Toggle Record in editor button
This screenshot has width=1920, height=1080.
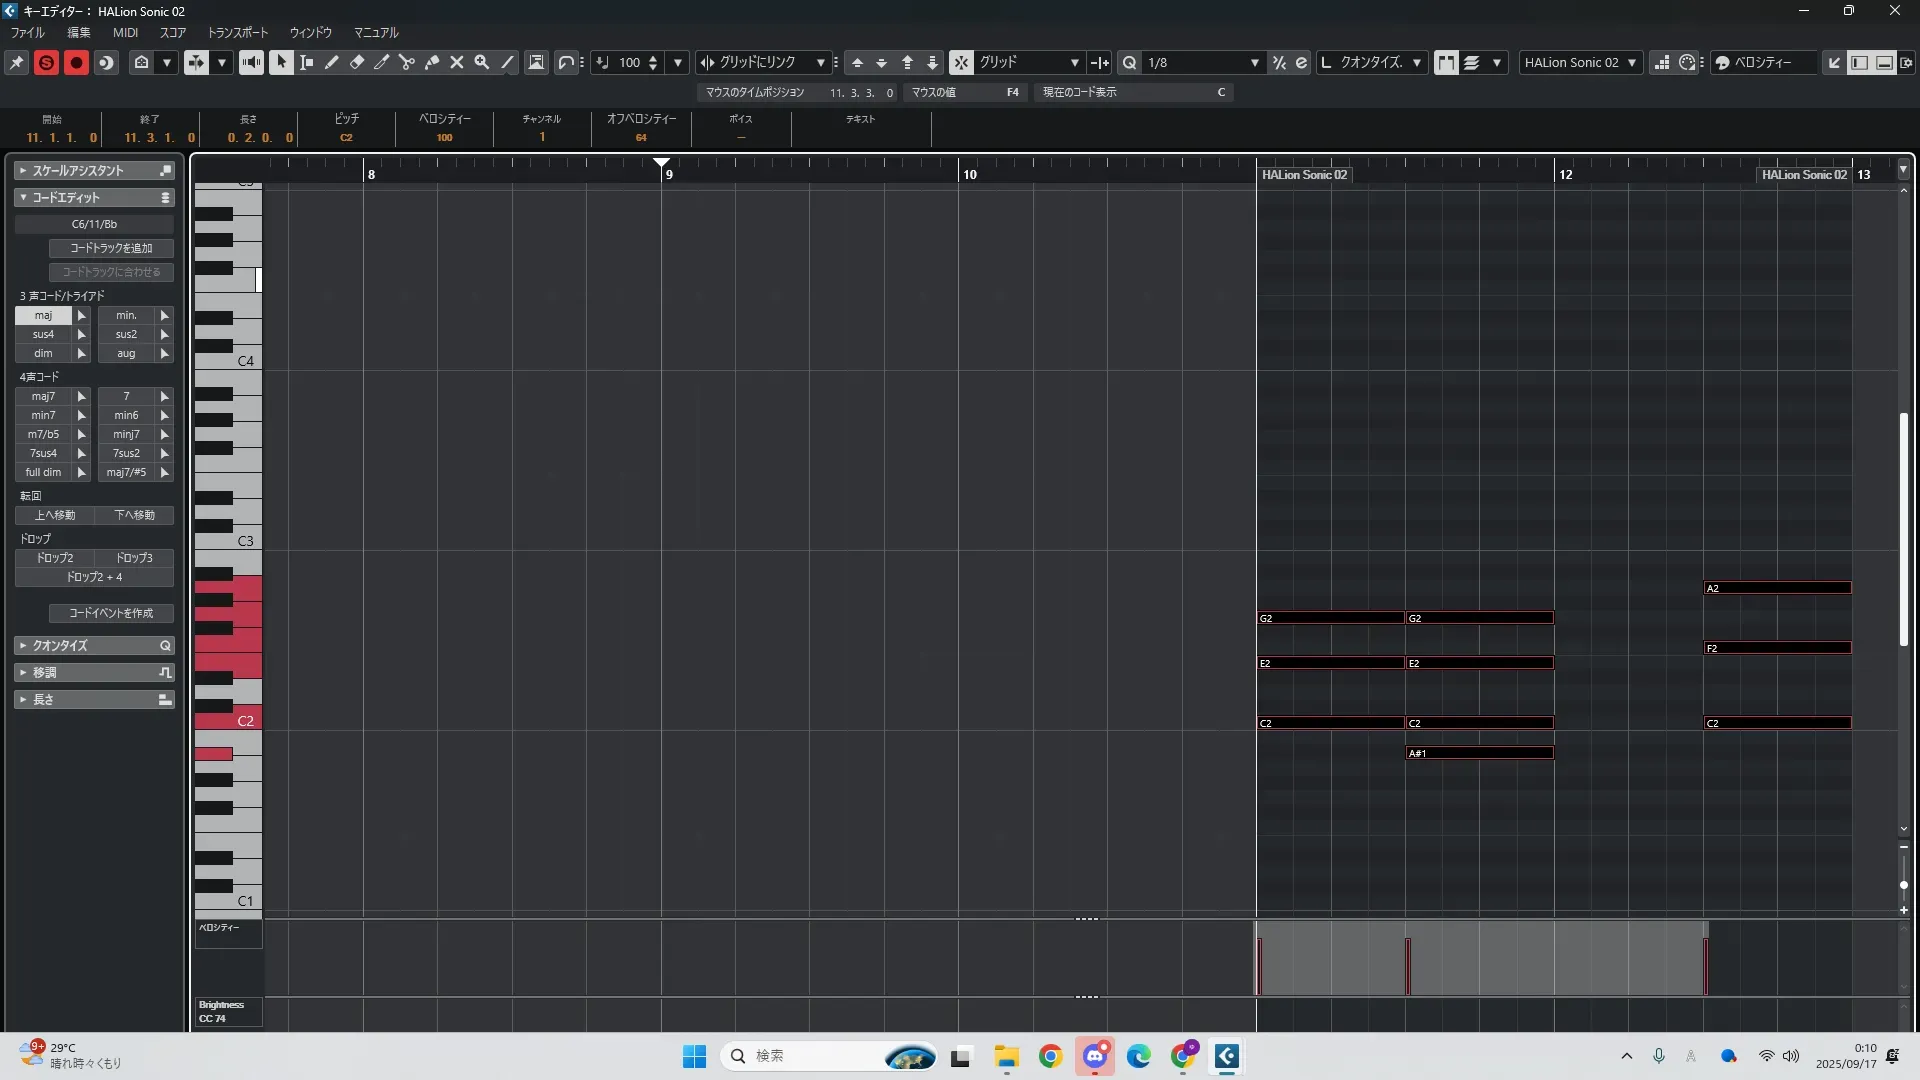point(76,62)
